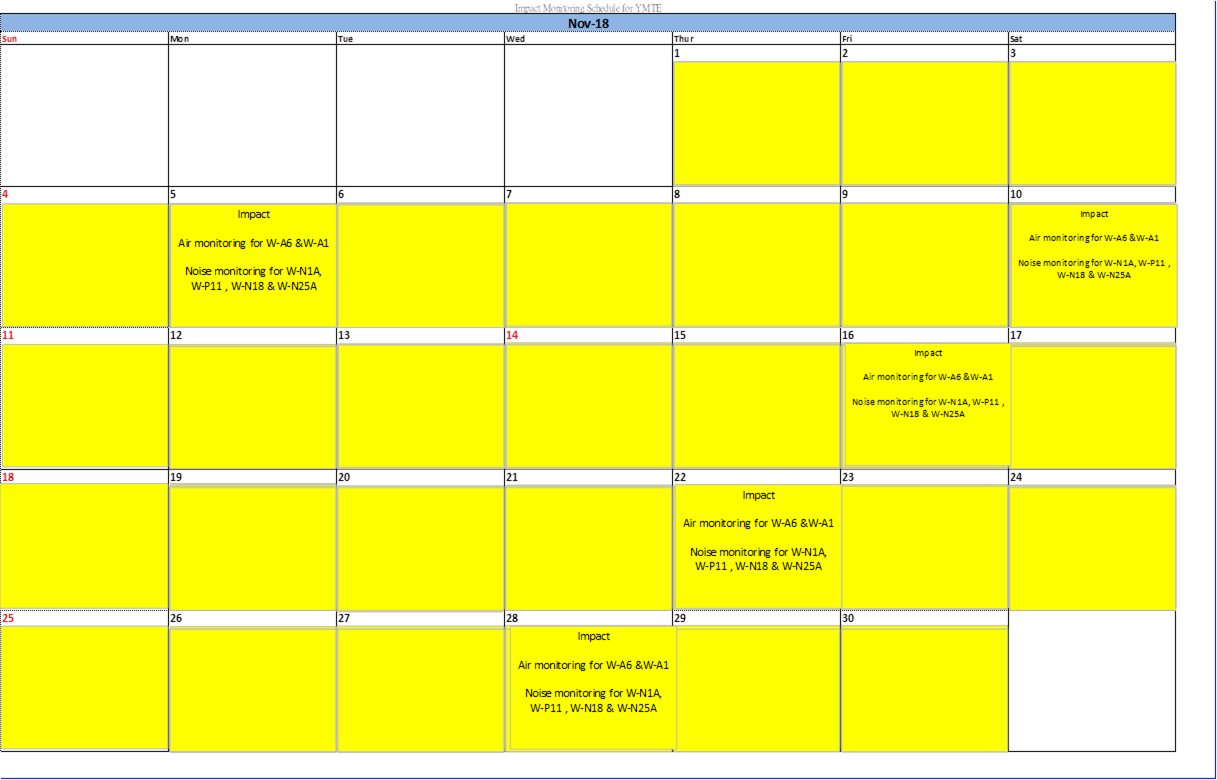Select the Monday November 12 cell
The image size is (1217, 780).
click(252, 404)
